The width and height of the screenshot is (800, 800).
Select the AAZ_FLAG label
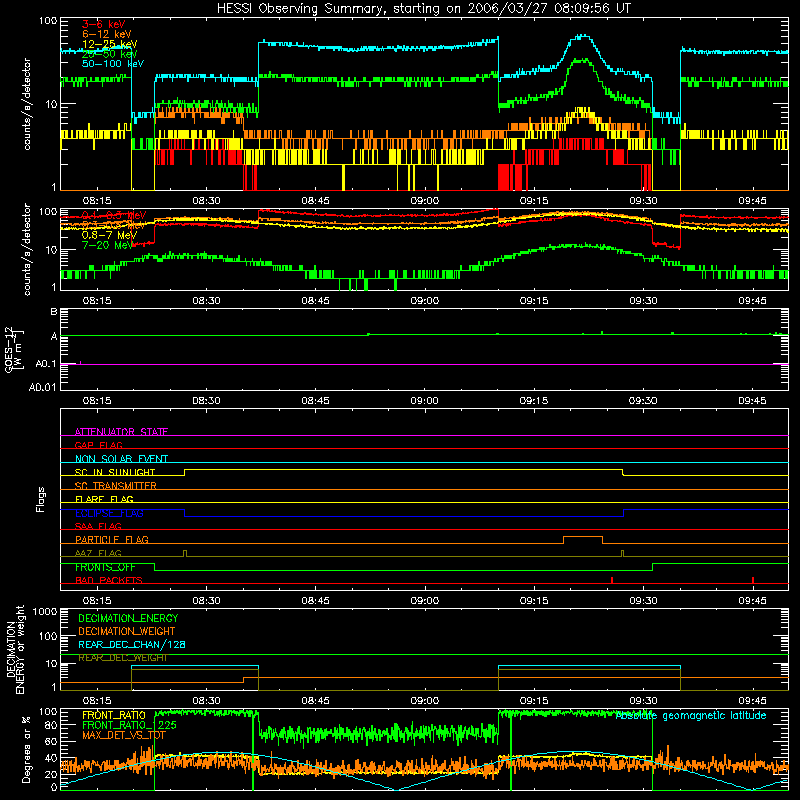pos(98,553)
